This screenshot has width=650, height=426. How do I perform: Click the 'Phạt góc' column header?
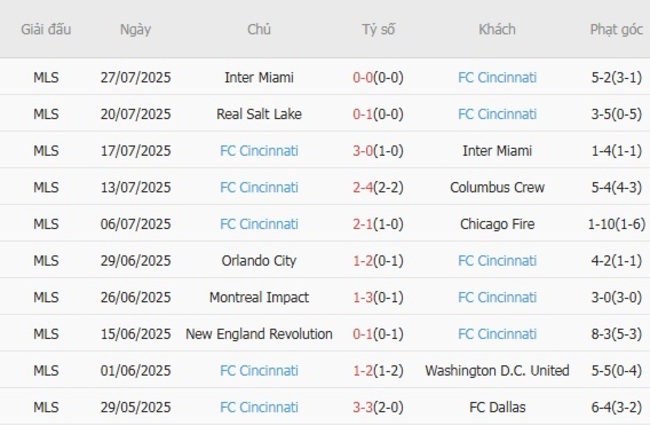[x=616, y=29]
